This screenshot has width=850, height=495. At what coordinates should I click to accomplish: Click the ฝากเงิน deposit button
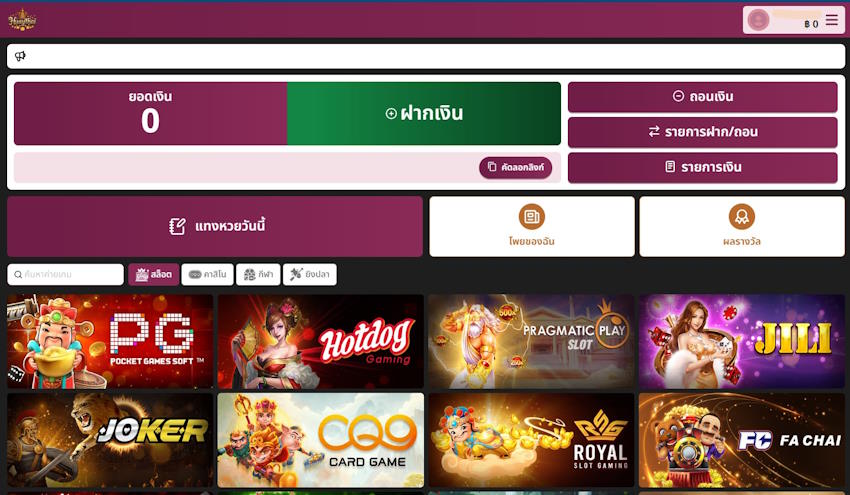424,113
